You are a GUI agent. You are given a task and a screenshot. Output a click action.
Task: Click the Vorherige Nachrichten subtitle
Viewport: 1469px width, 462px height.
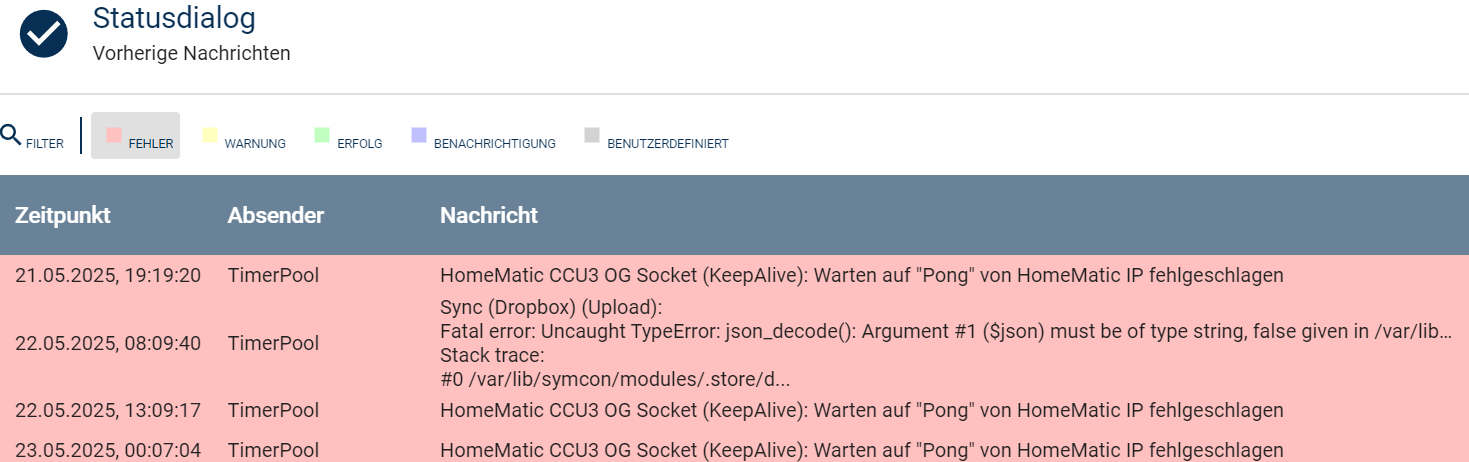(x=192, y=54)
